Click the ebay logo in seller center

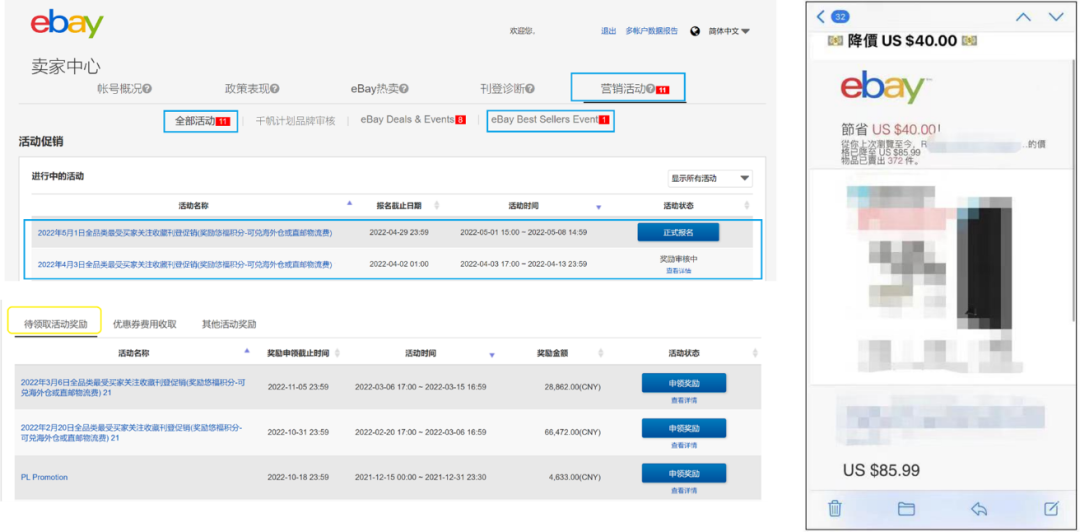pos(67,24)
